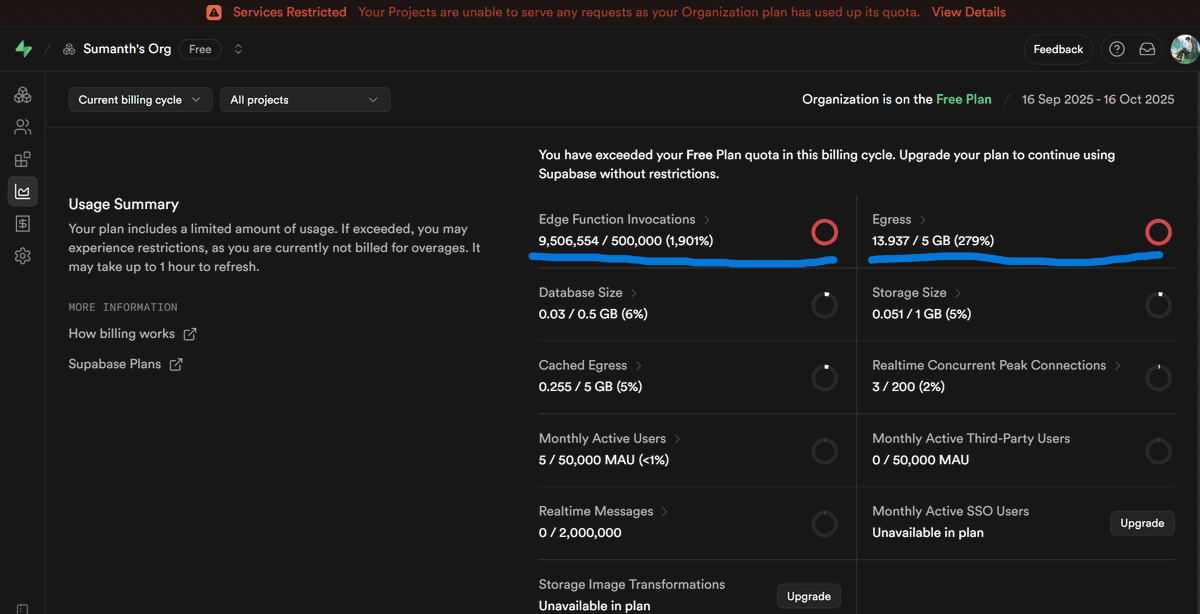Viewport: 1200px width, 614px height.
Task: Expand the Egress details chevron
Action: tap(923, 219)
